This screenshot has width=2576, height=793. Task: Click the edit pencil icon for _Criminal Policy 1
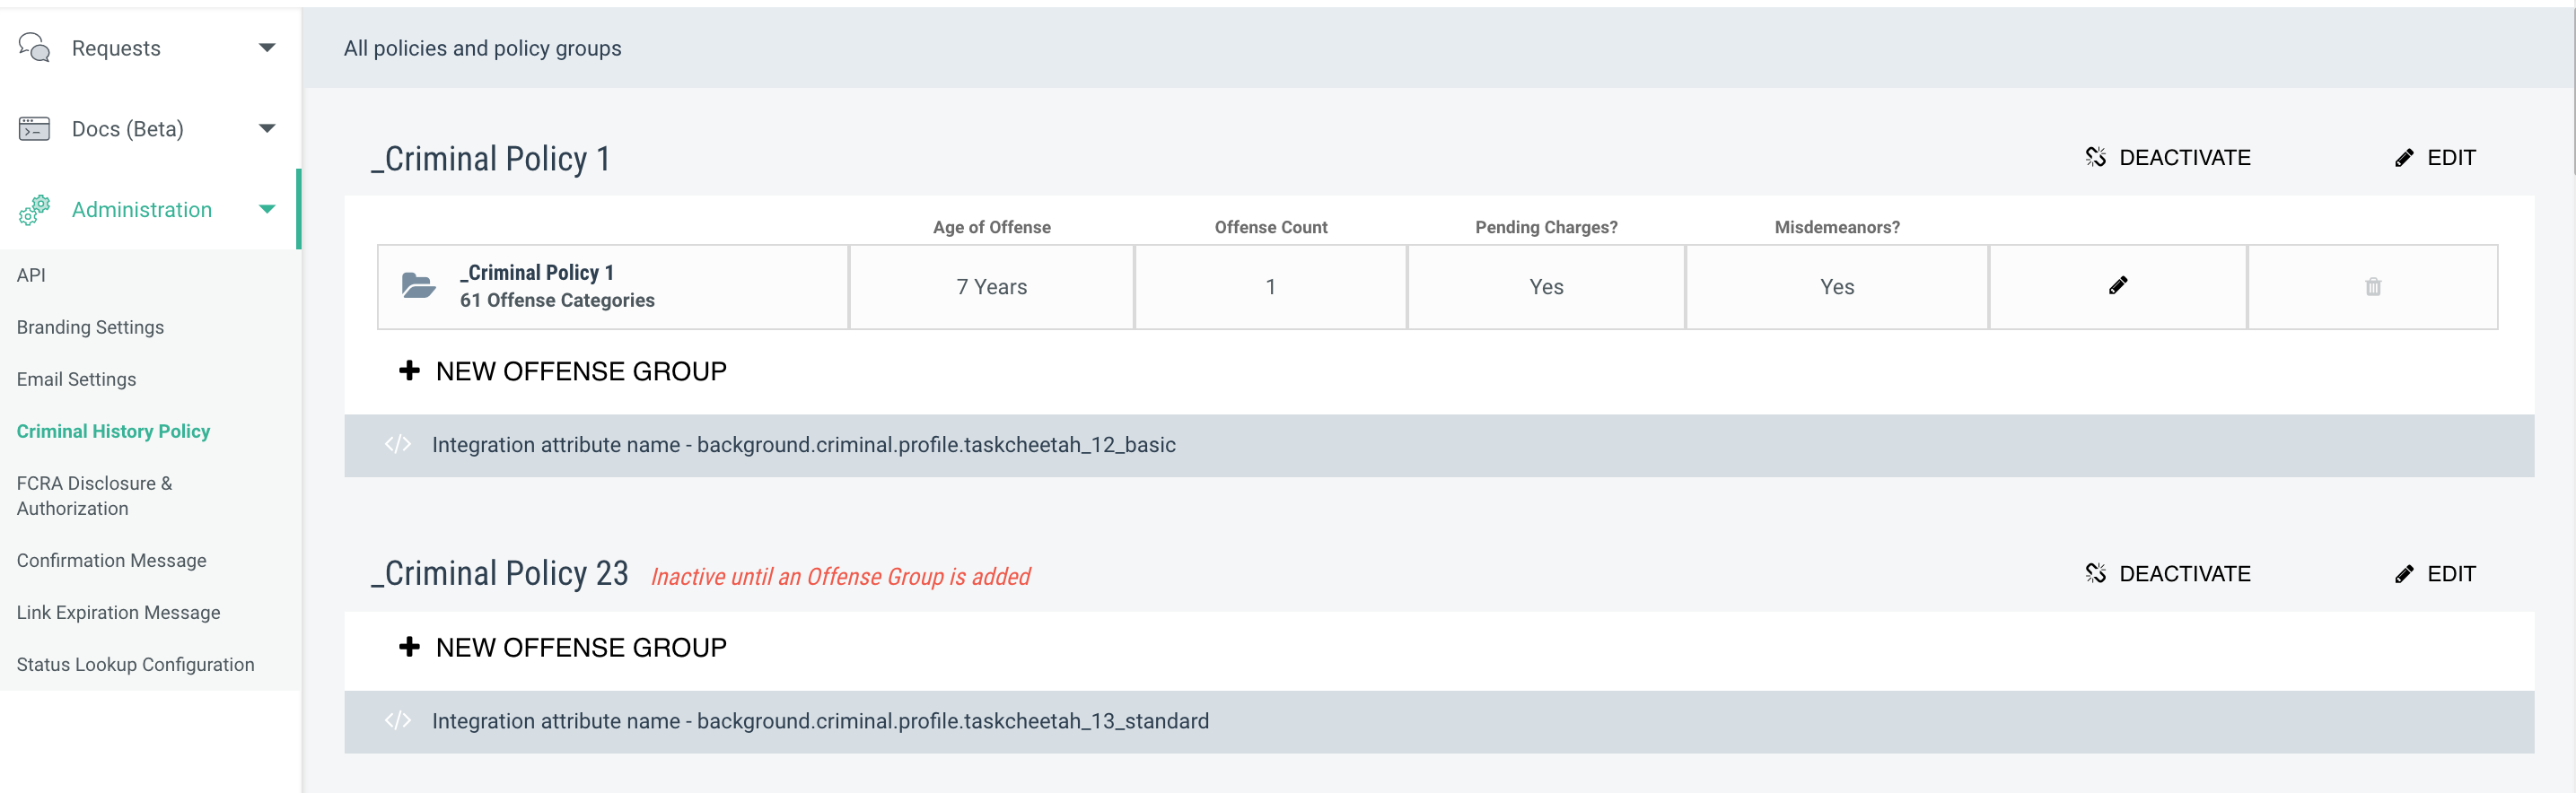click(2403, 158)
